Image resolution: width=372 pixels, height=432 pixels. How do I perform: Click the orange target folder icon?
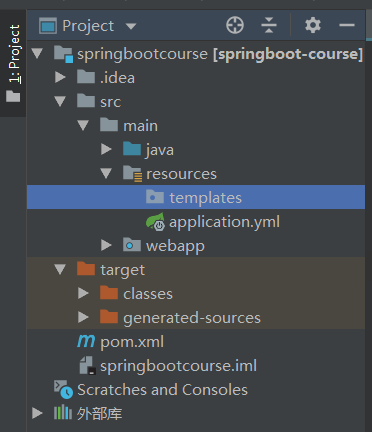tap(86, 269)
